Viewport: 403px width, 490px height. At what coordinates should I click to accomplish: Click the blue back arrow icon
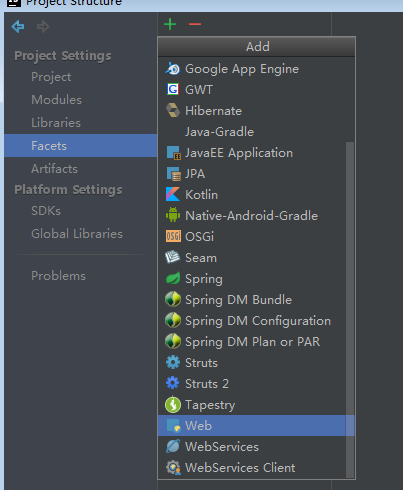18,26
